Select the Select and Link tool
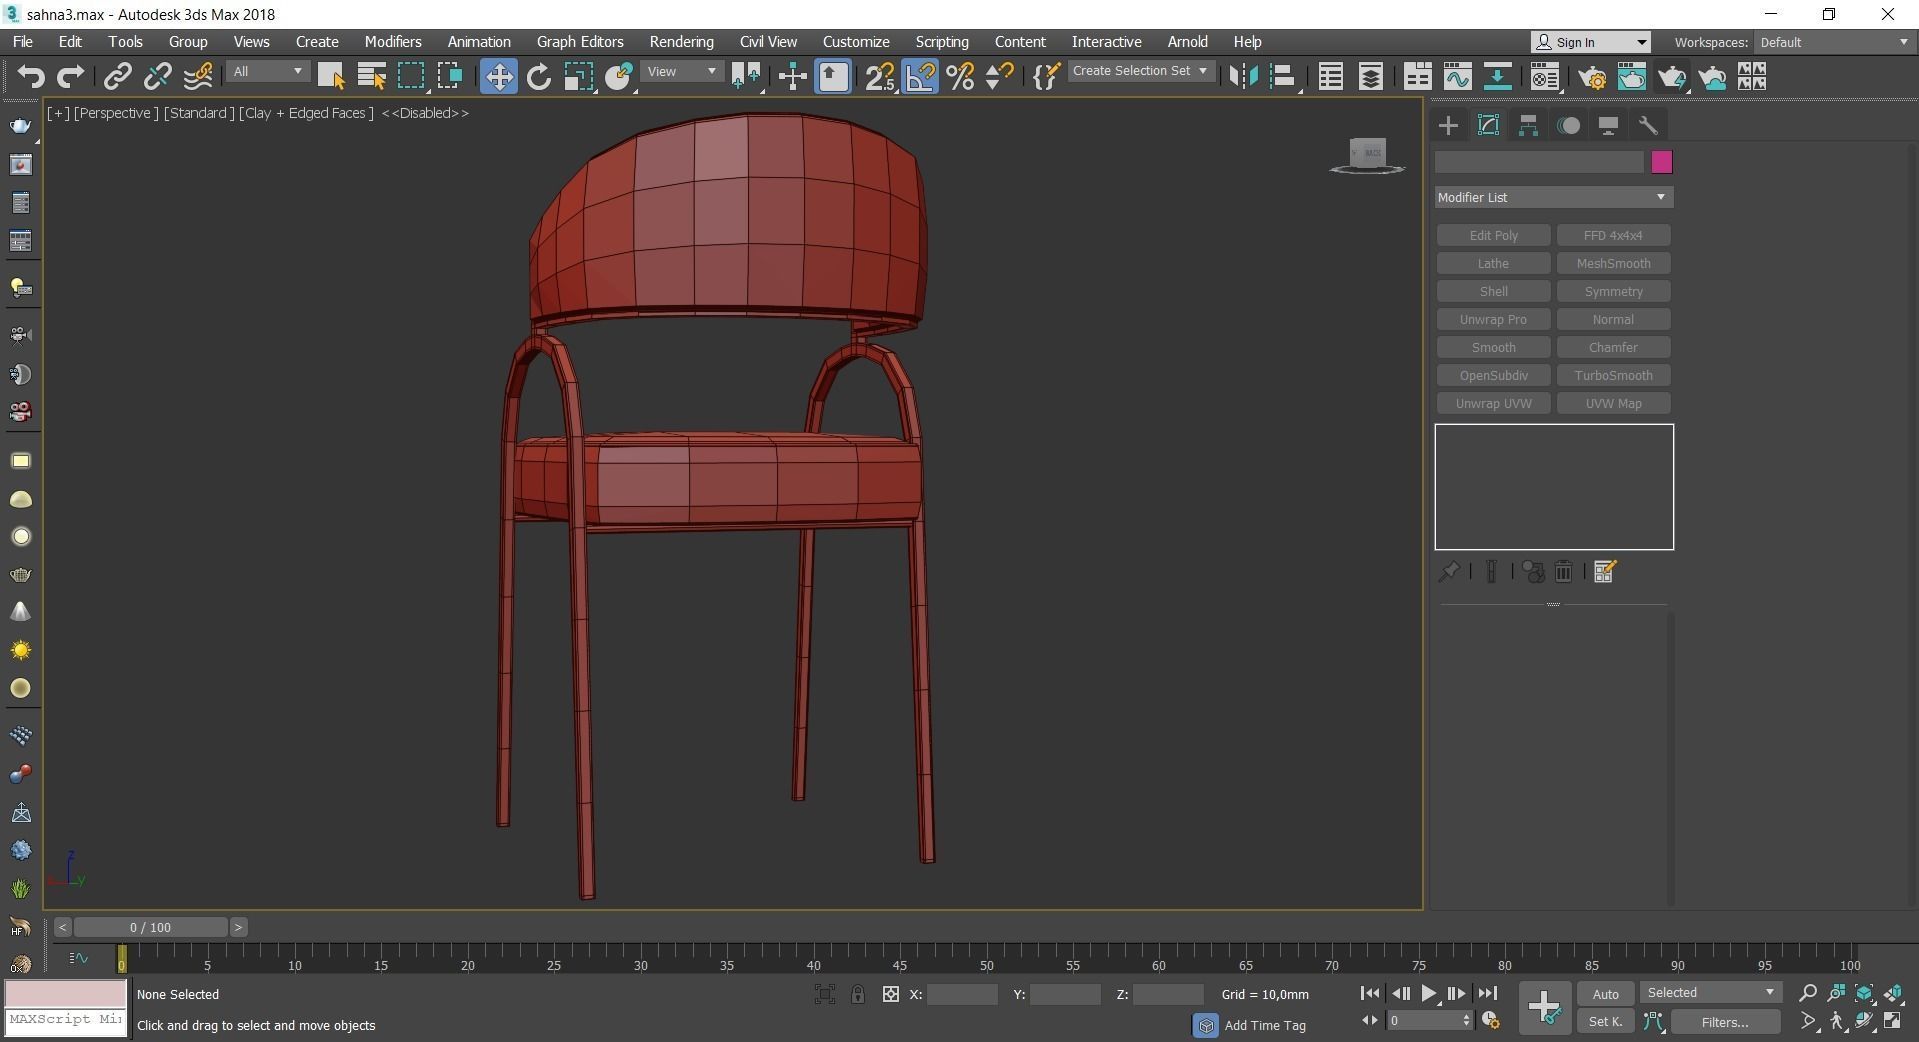 pos(118,77)
